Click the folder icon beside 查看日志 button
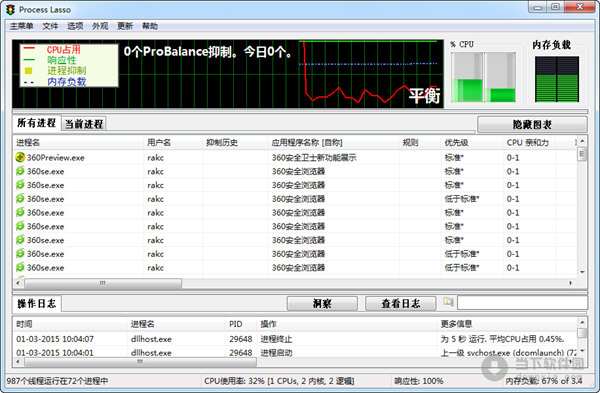Image resolution: width=600 pixels, height=393 pixels. [x=448, y=302]
